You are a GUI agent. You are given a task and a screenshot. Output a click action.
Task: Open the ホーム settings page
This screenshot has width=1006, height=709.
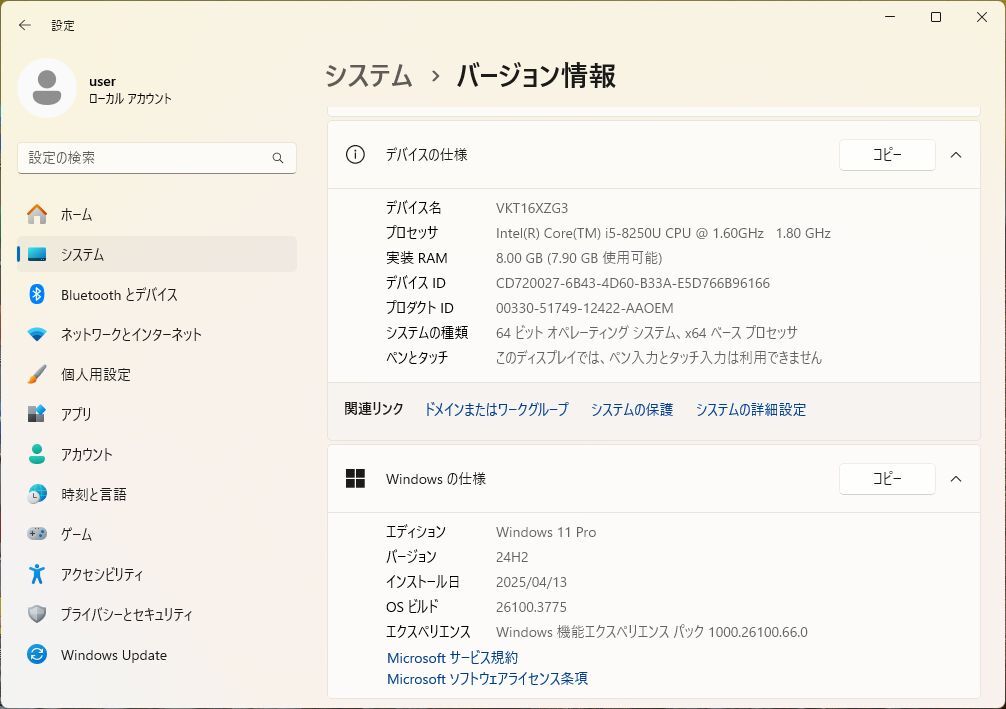point(157,214)
